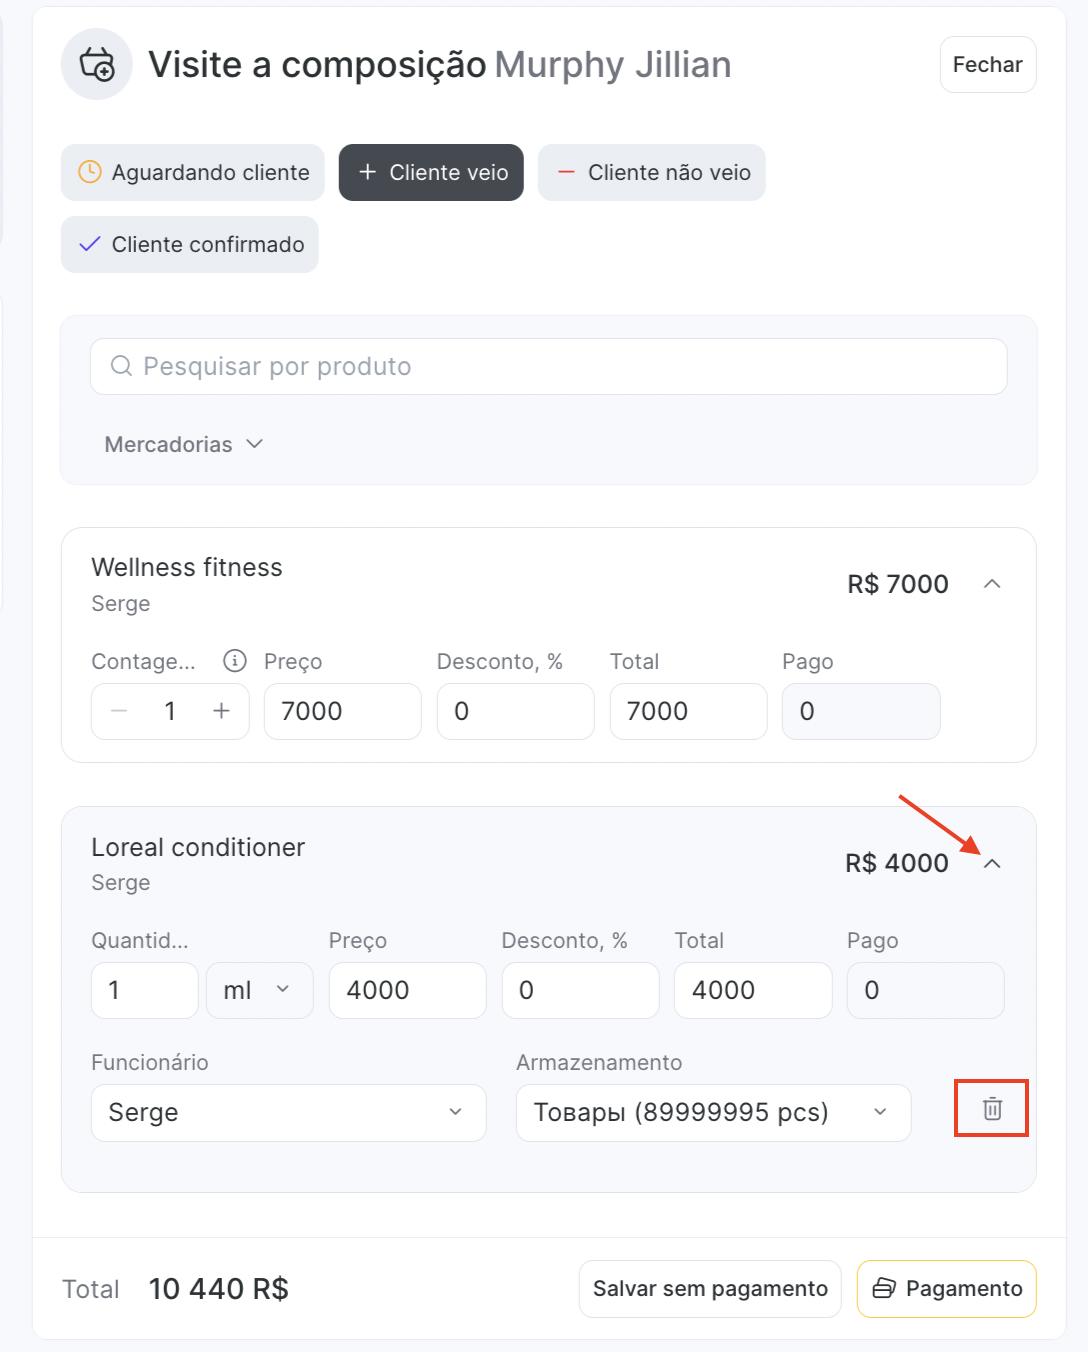
Task: Click the info icon beside Contage label
Action: pos(235,660)
